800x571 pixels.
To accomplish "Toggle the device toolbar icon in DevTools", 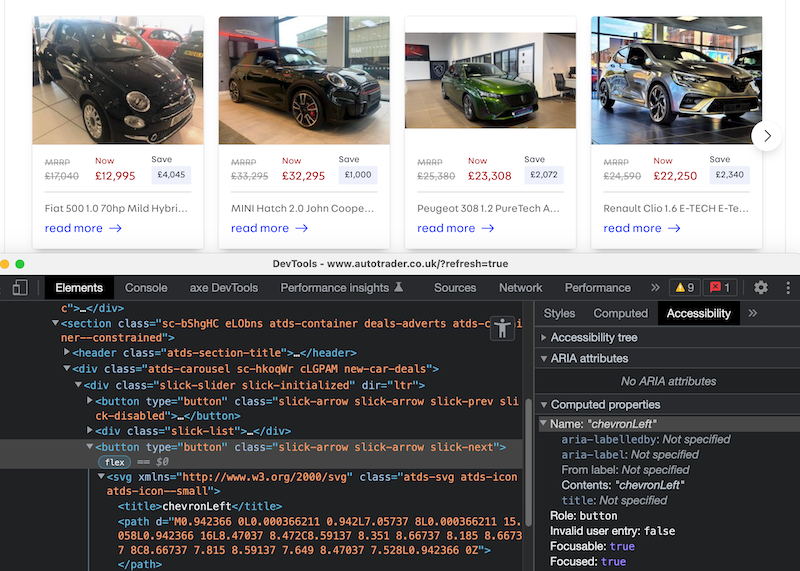I will coord(20,288).
